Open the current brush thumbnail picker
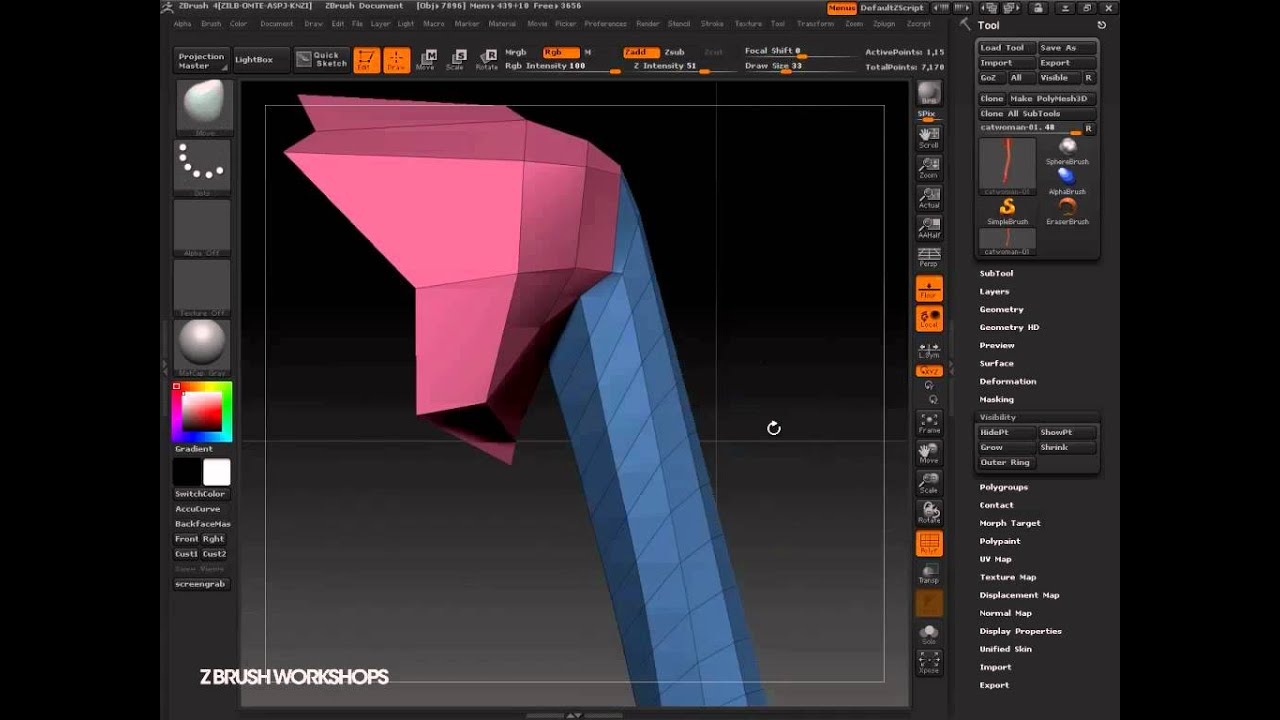The width and height of the screenshot is (1280, 720). pyautogui.click(x=204, y=108)
